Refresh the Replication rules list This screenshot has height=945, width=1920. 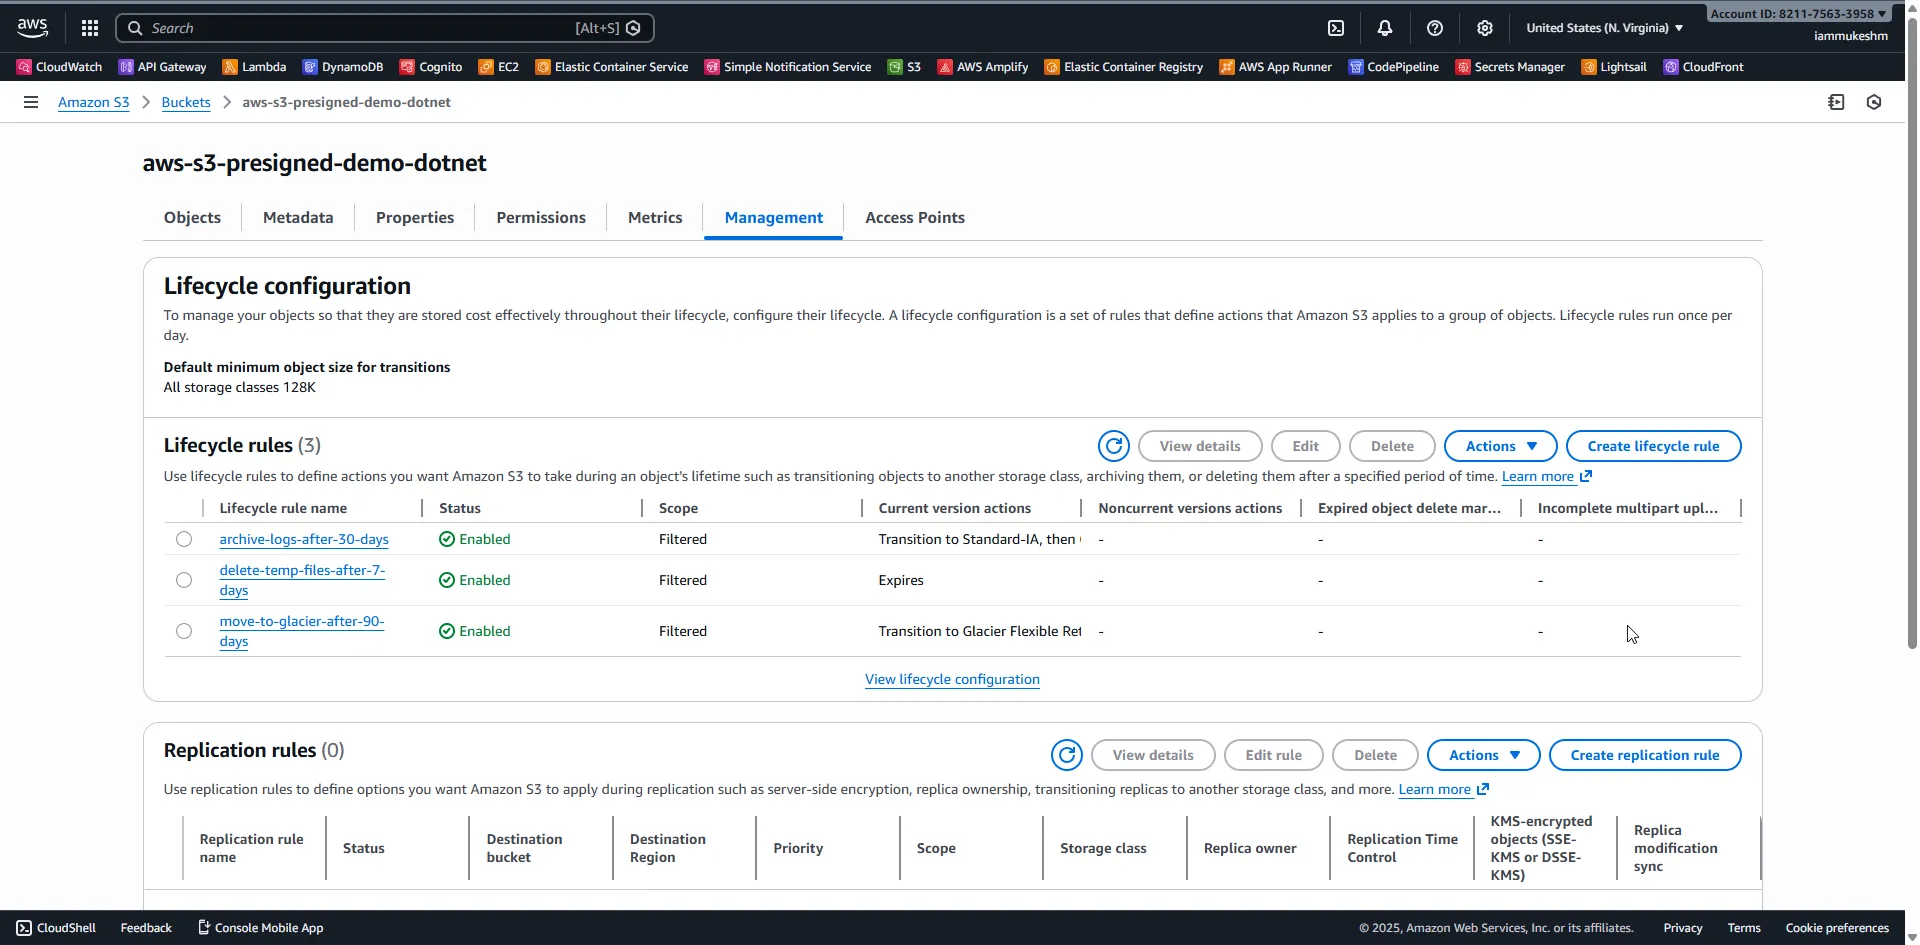pyautogui.click(x=1066, y=754)
